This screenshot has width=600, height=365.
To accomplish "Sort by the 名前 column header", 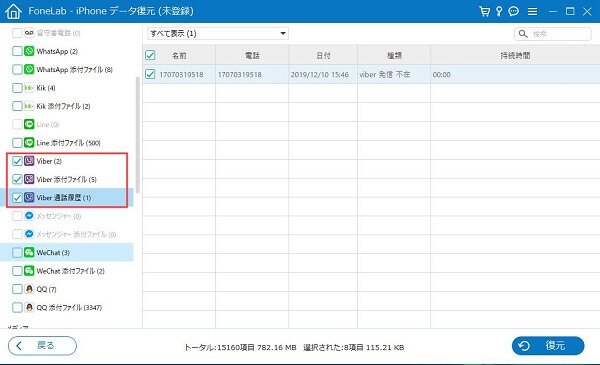I will pyautogui.click(x=179, y=55).
